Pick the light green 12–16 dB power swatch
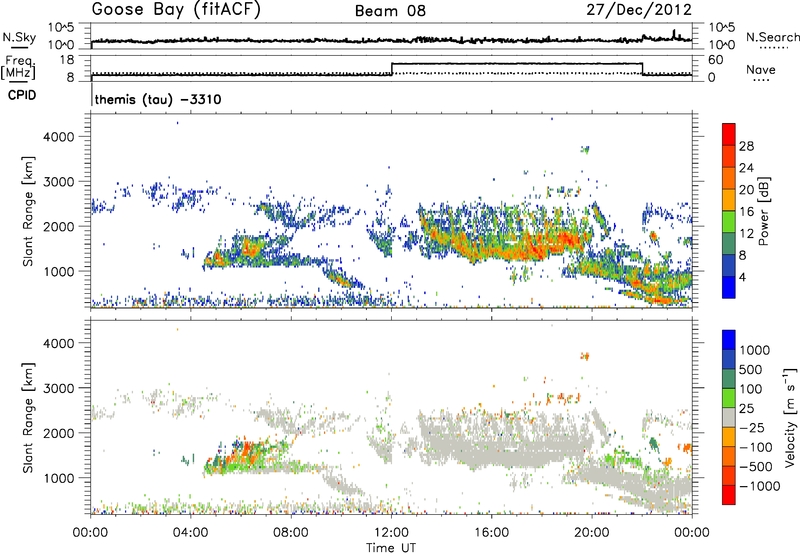The height and width of the screenshot is (554, 800). point(729,222)
